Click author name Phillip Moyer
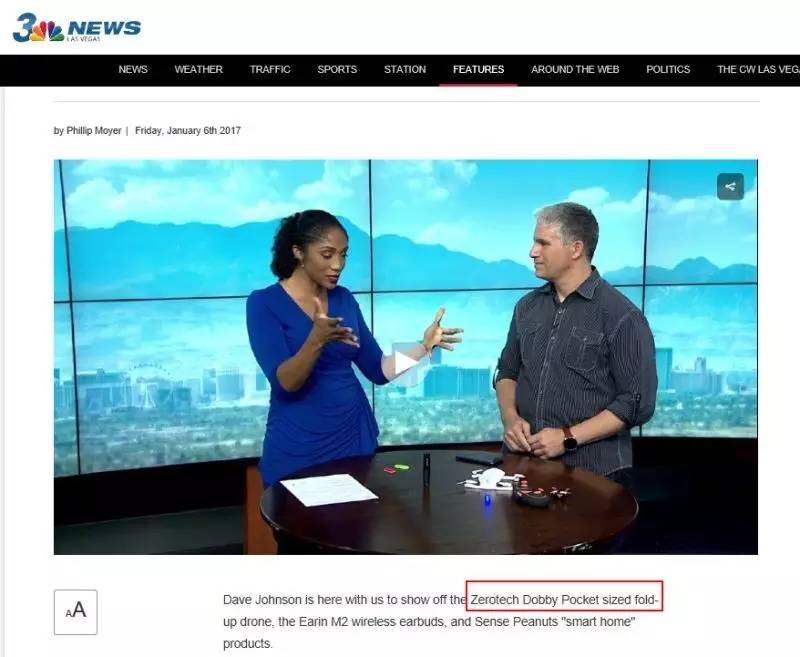This screenshot has height=657, width=800. tap(94, 131)
